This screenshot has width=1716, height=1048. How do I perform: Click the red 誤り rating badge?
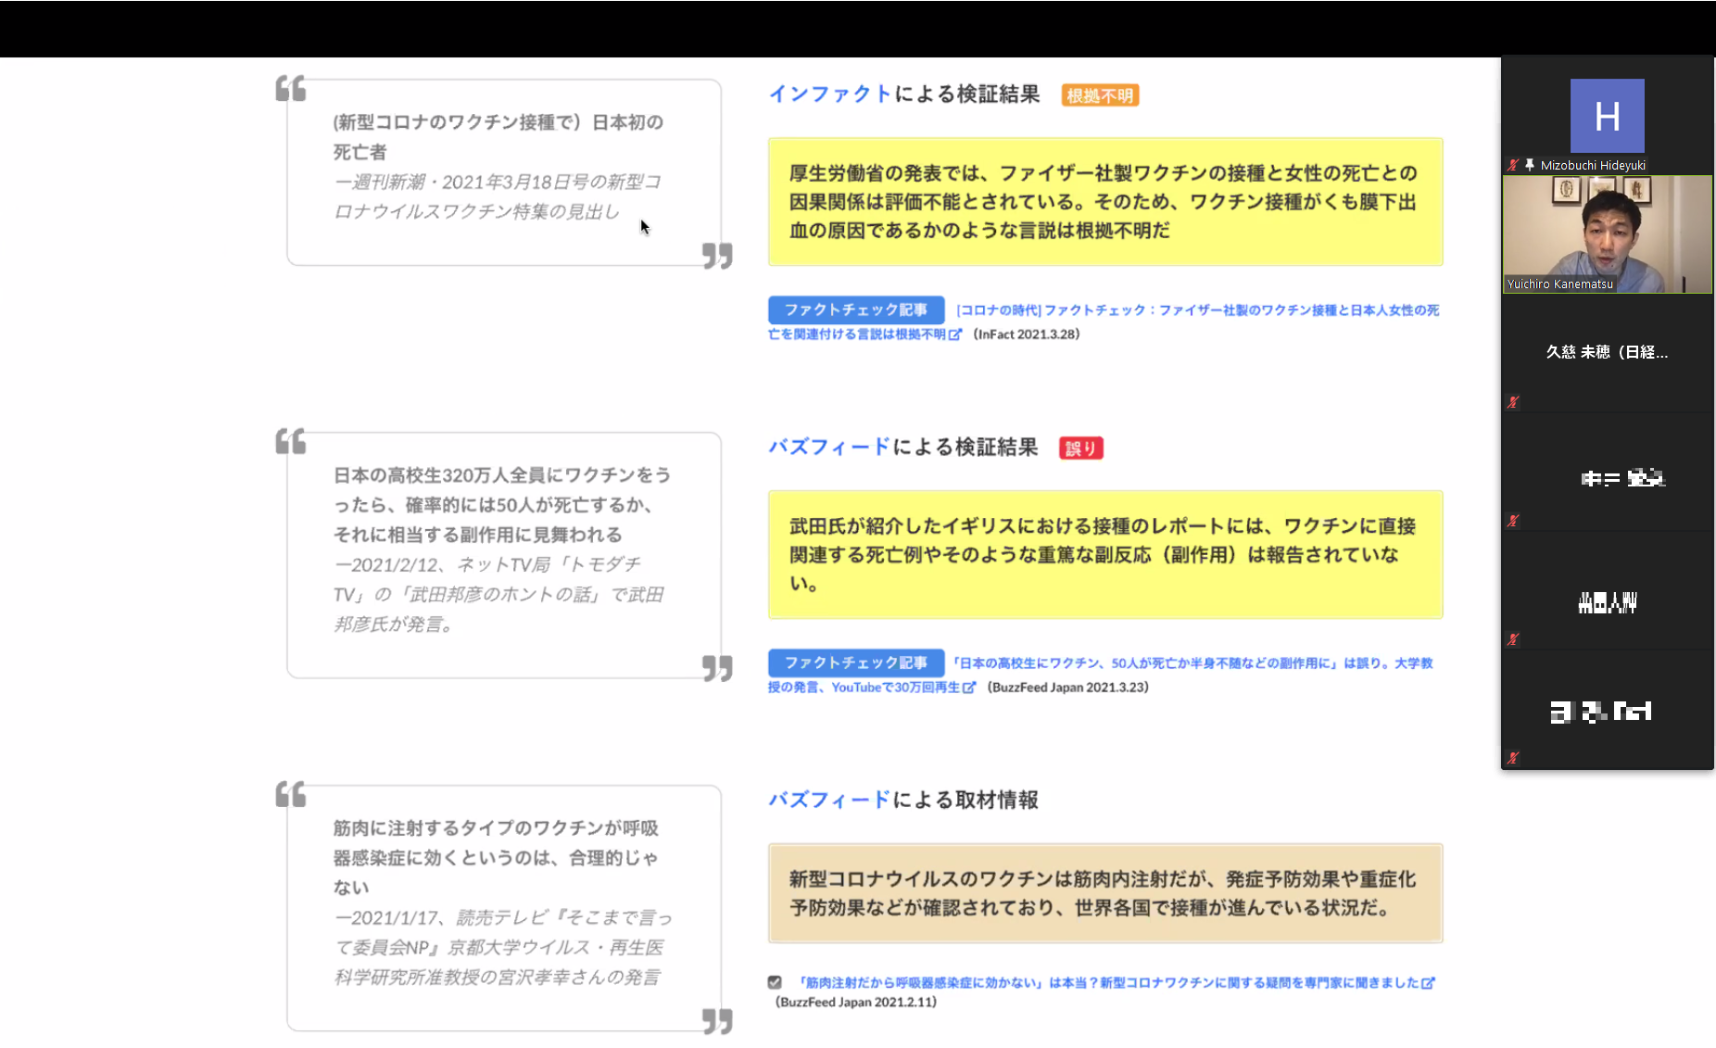[1081, 448]
